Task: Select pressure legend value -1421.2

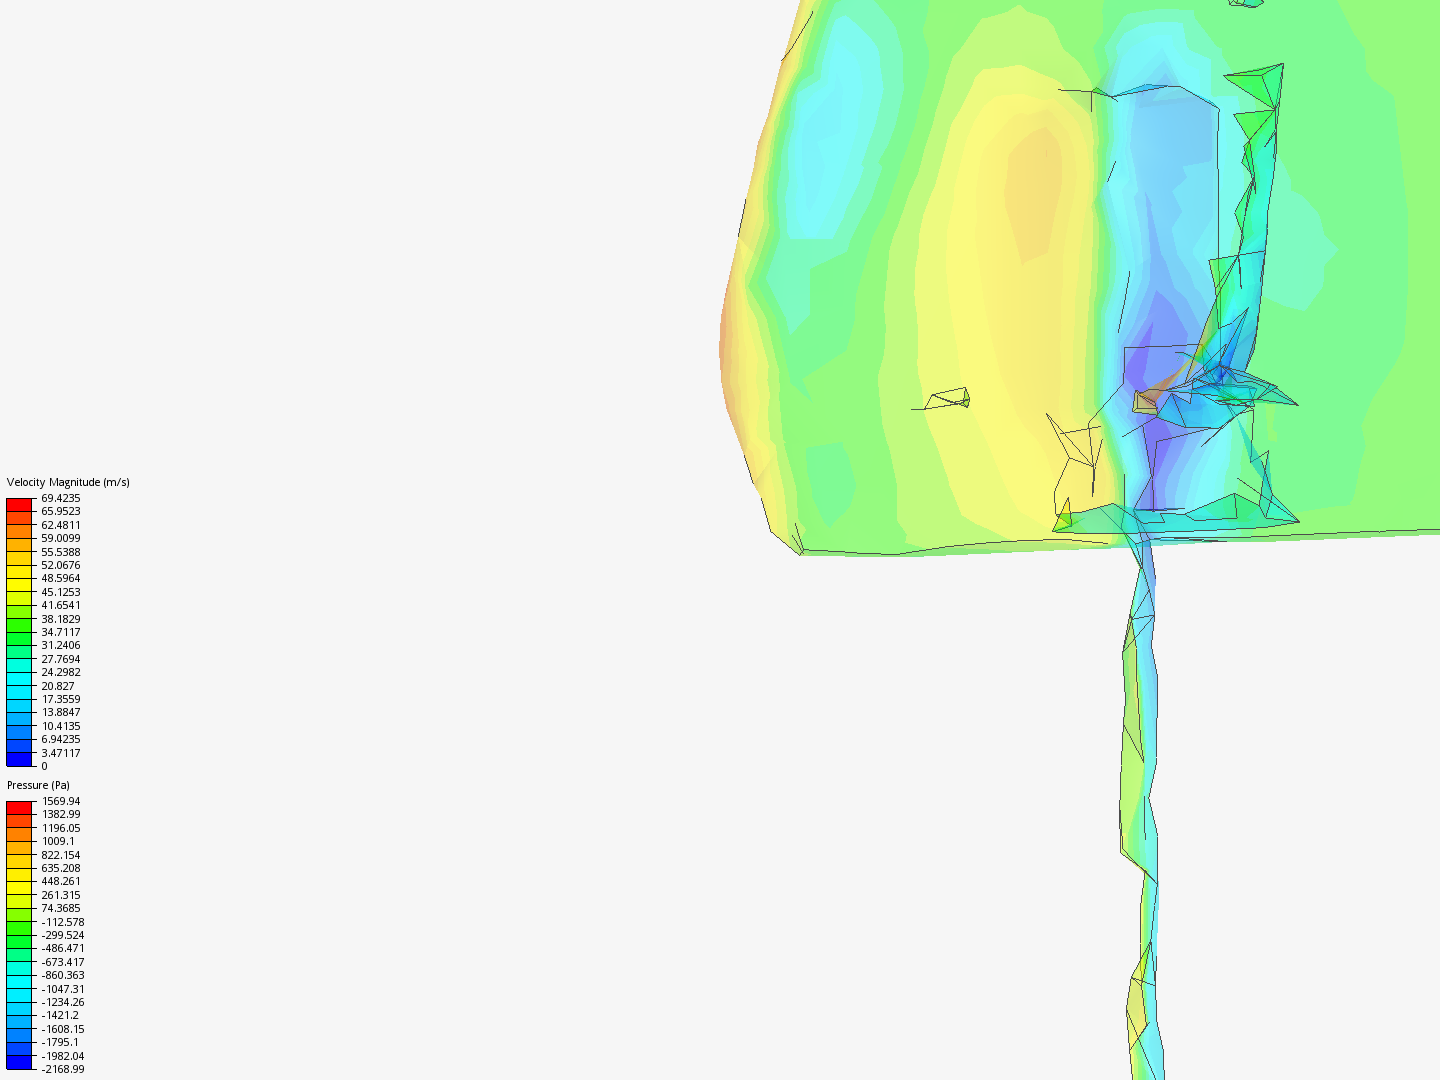Action: pos(60,1015)
